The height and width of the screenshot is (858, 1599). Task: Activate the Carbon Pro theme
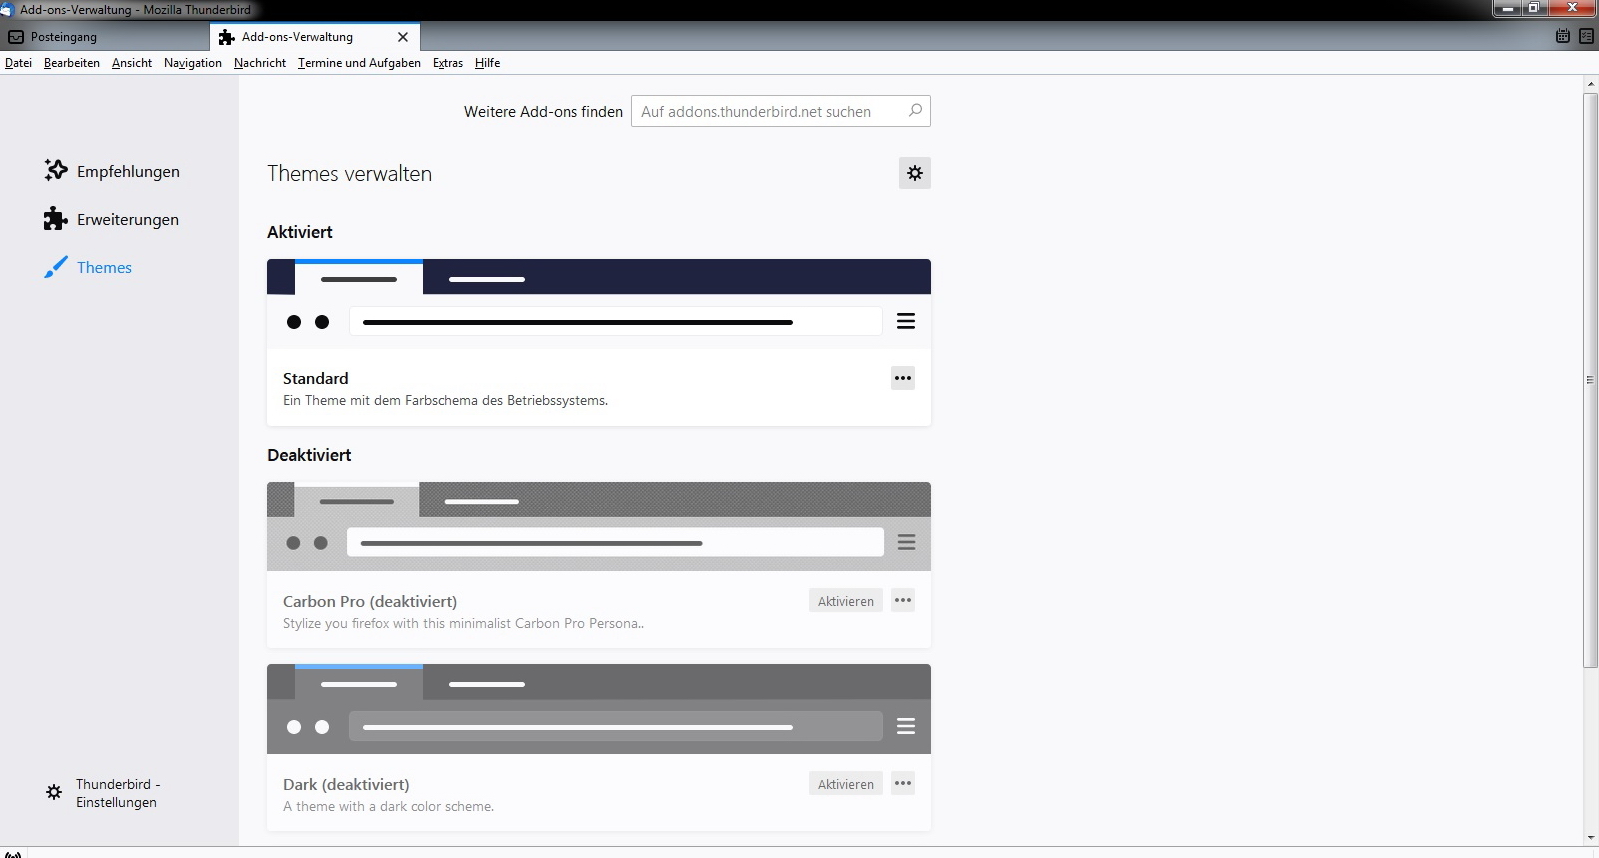(x=846, y=601)
